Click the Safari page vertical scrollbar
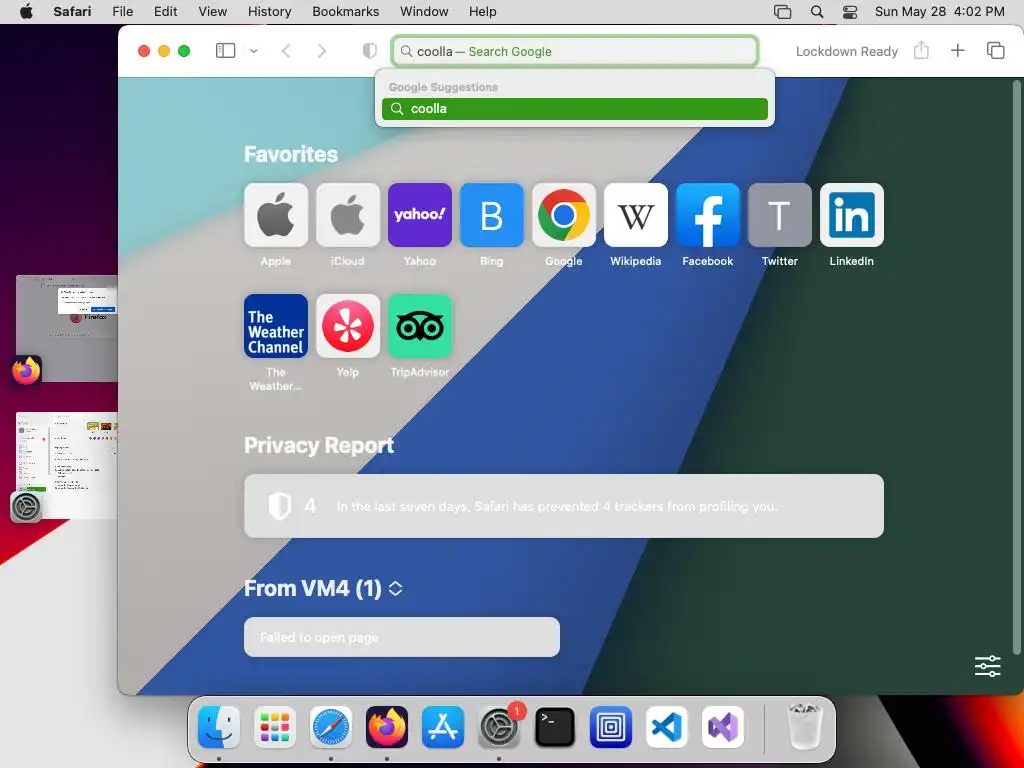This screenshot has width=1024, height=768. 1016,366
